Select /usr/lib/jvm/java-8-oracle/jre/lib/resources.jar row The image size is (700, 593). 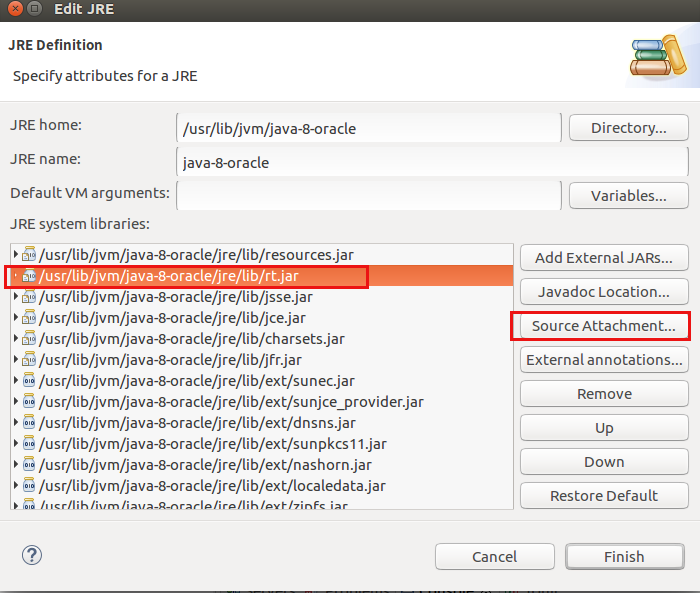point(262,255)
